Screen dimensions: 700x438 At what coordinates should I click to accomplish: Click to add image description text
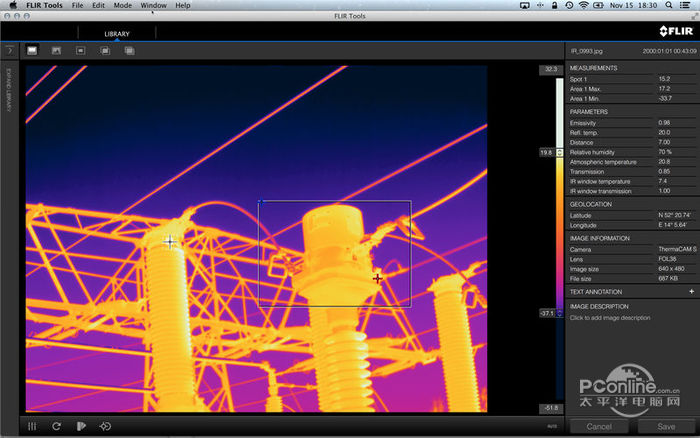tap(610, 318)
